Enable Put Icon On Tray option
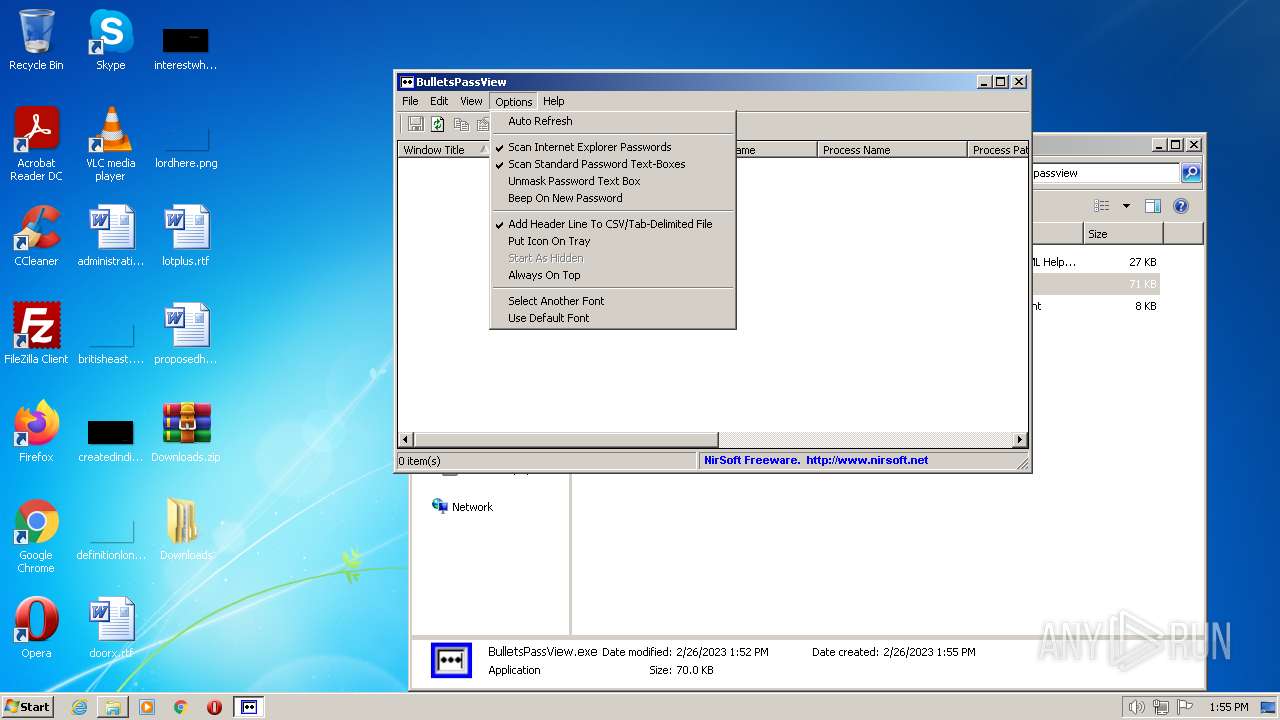Image resolution: width=1280 pixels, height=720 pixels. (549, 241)
